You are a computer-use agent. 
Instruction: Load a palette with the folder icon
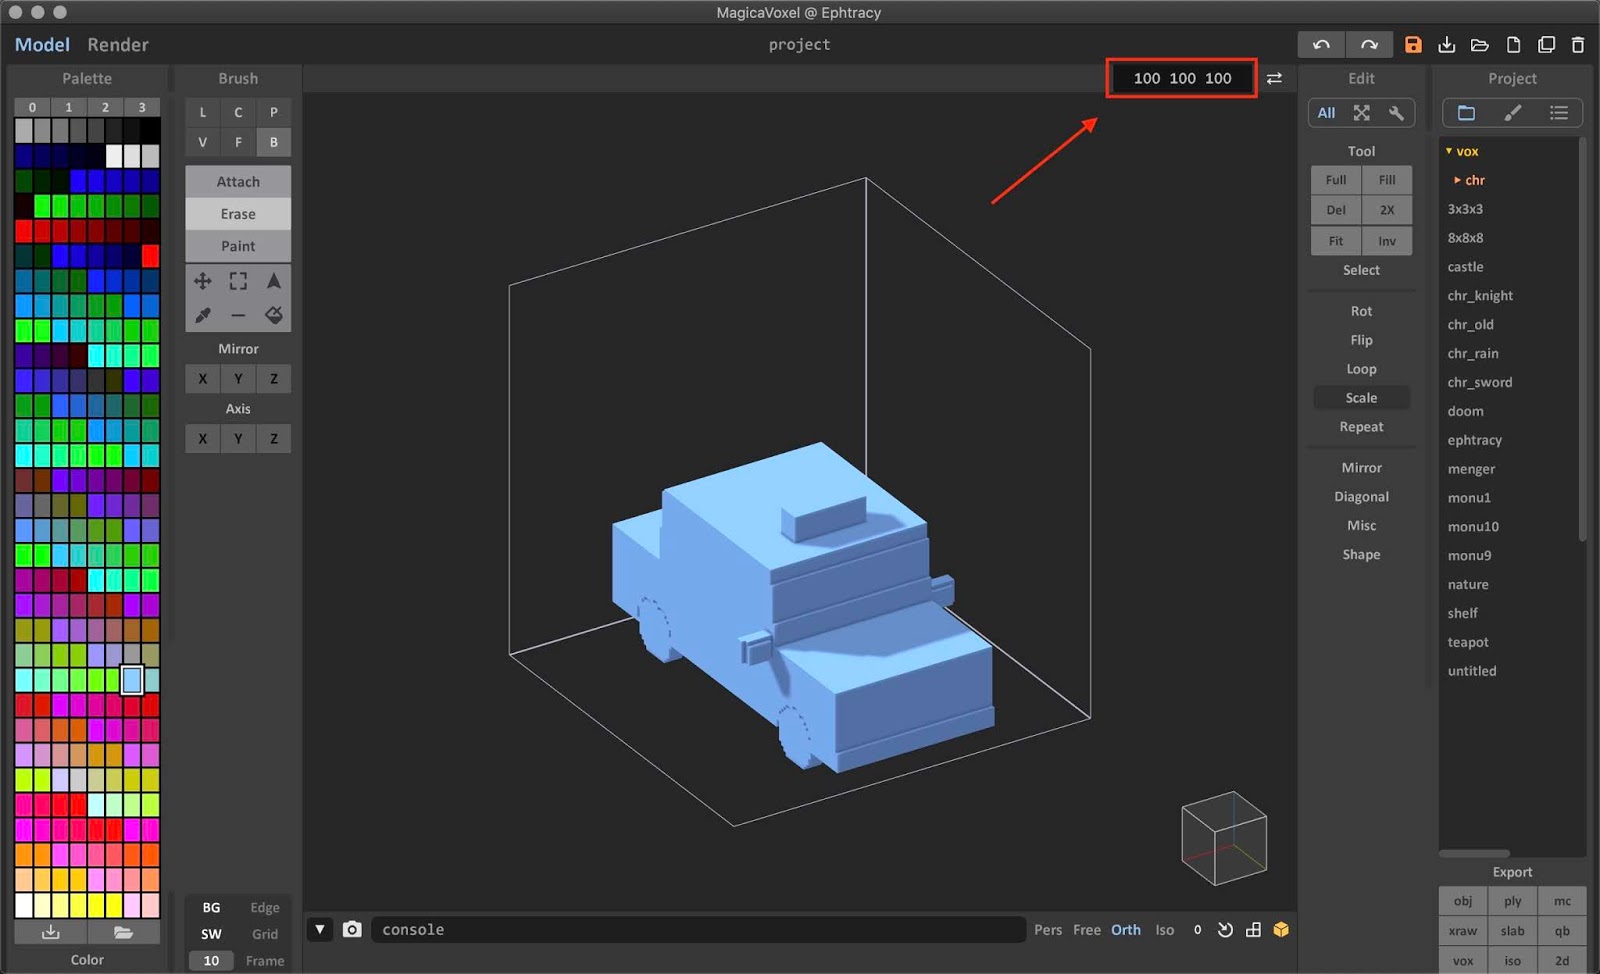pos(123,932)
